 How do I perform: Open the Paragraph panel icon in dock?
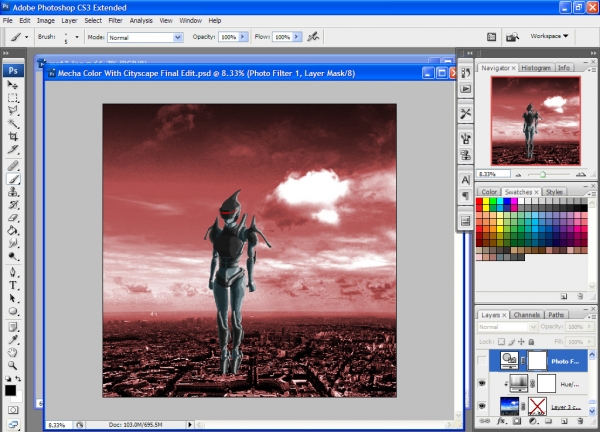[x=465, y=196]
